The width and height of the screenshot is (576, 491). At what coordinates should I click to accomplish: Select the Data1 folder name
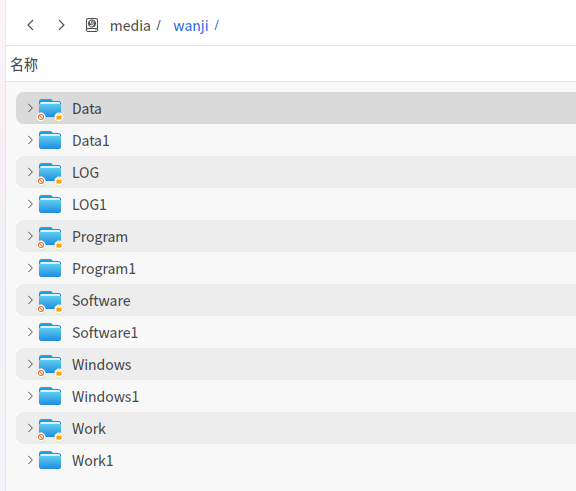(91, 141)
